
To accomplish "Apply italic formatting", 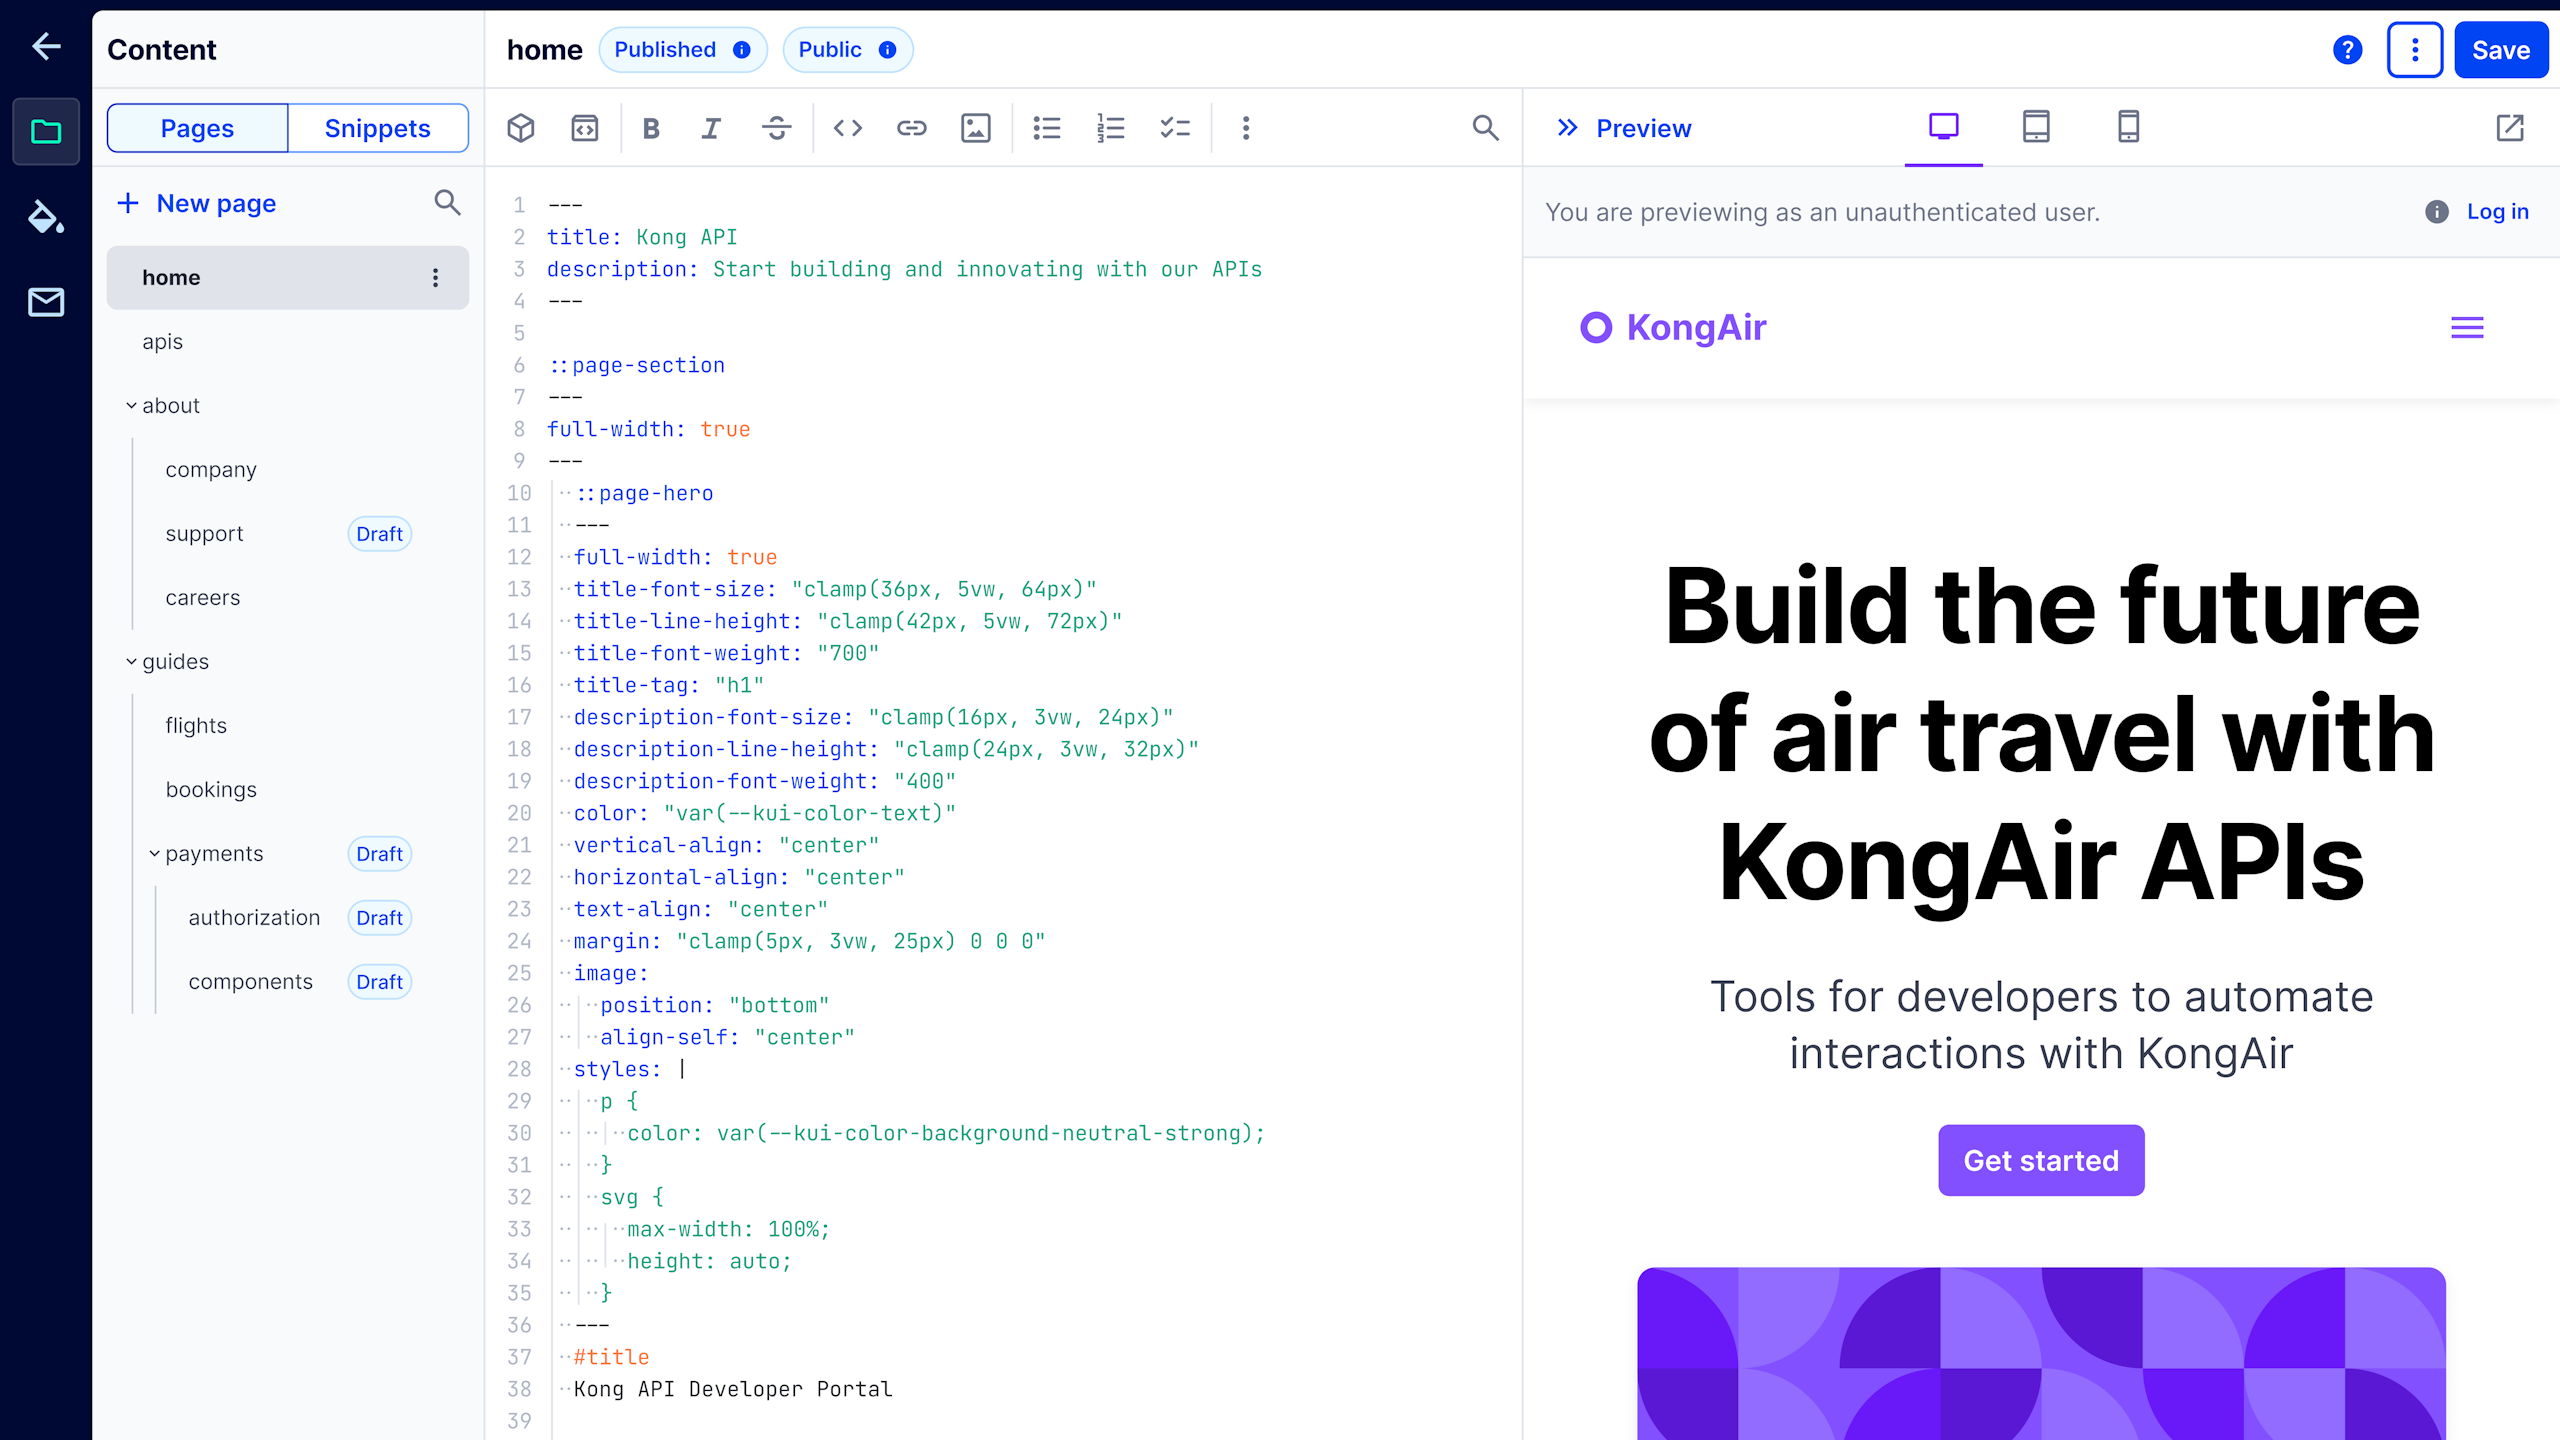I will pos(711,128).
